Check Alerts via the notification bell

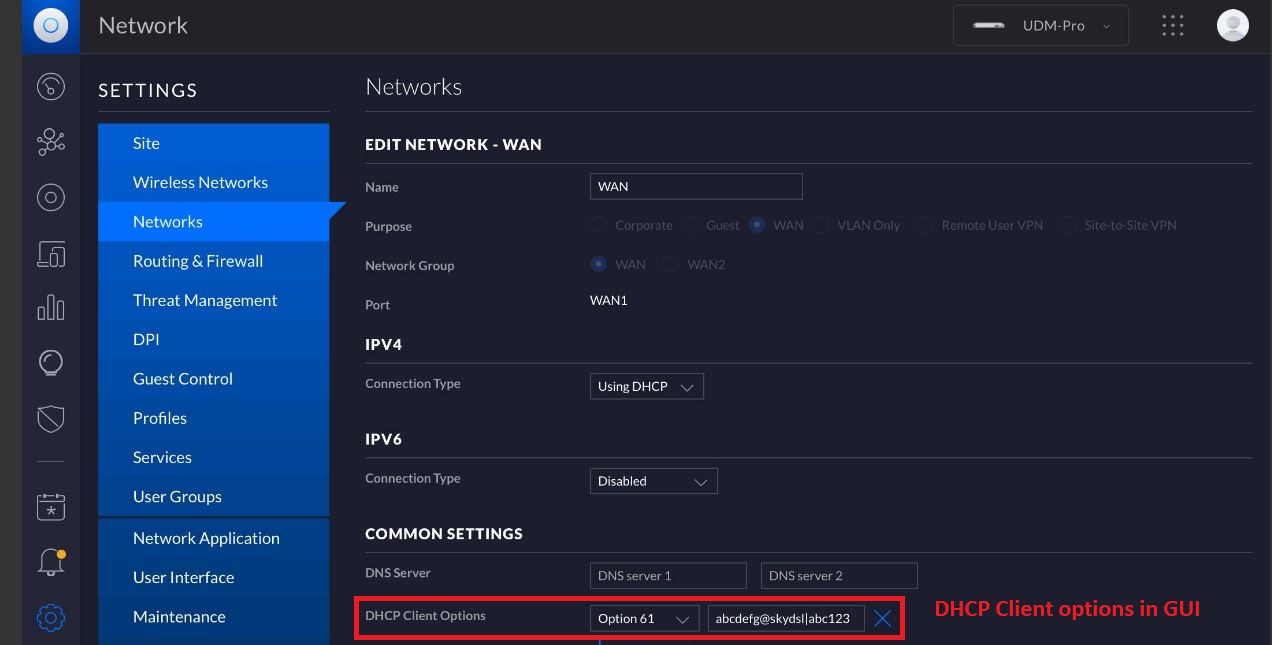(51, 562)
